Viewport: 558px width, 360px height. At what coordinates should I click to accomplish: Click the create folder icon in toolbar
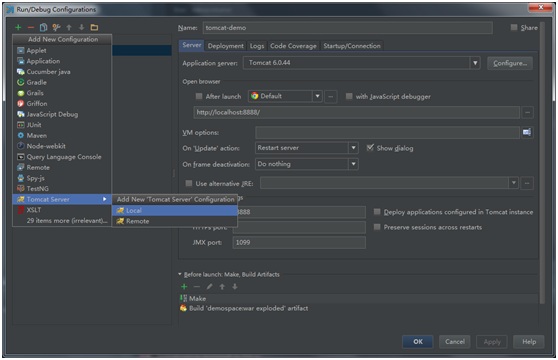pos(94,27)
